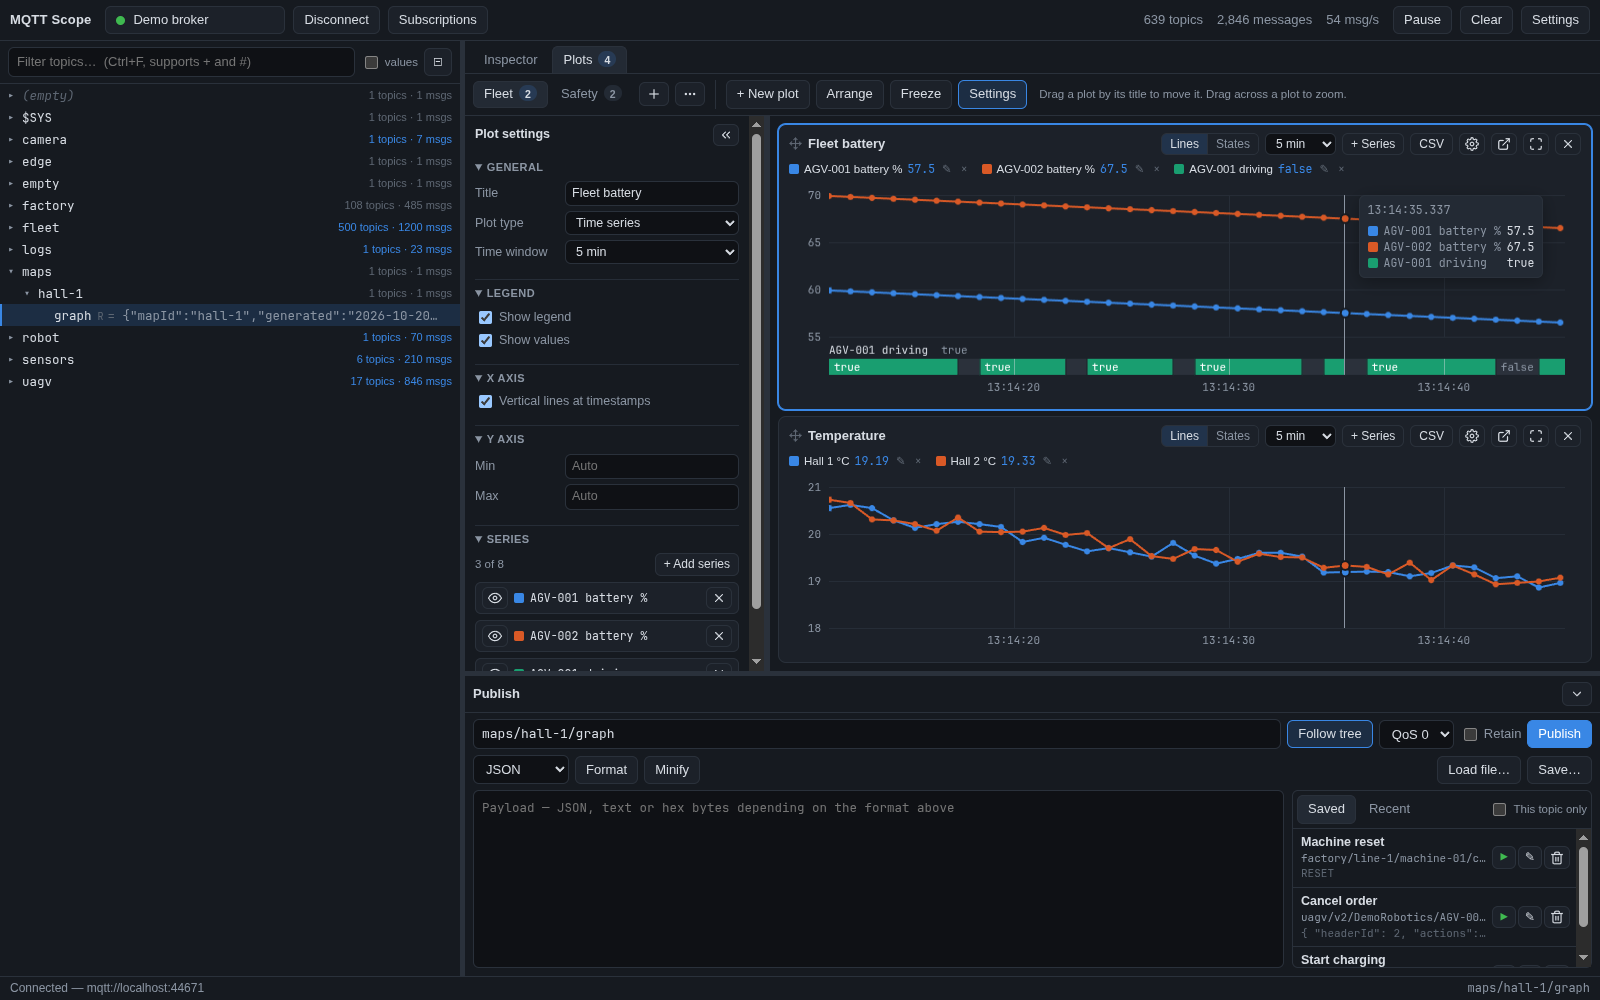Uncheck Show values

click(486, 340)
